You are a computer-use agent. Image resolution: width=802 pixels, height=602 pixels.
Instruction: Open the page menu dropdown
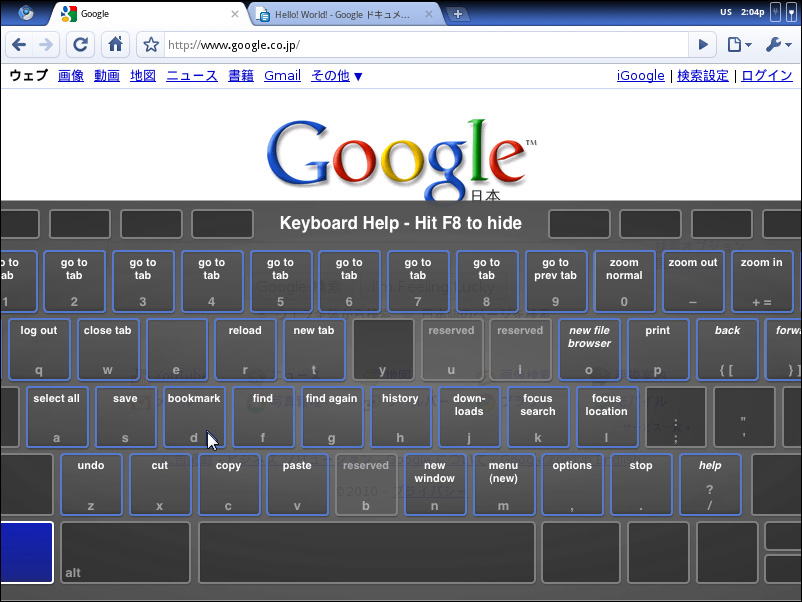click(x=740, y=45)
